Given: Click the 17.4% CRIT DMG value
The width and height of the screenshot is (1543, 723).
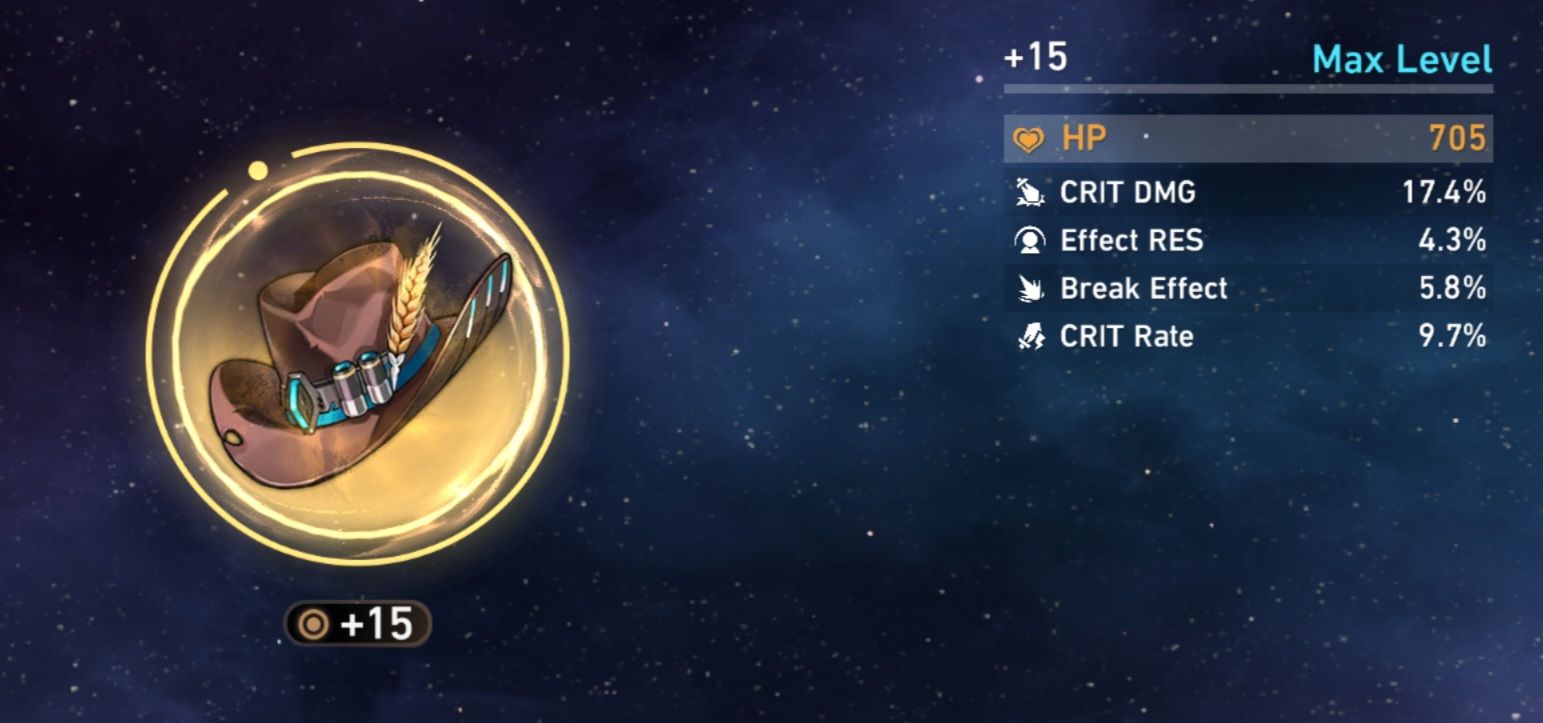Looking at the screenshot, I should 1443,193.
